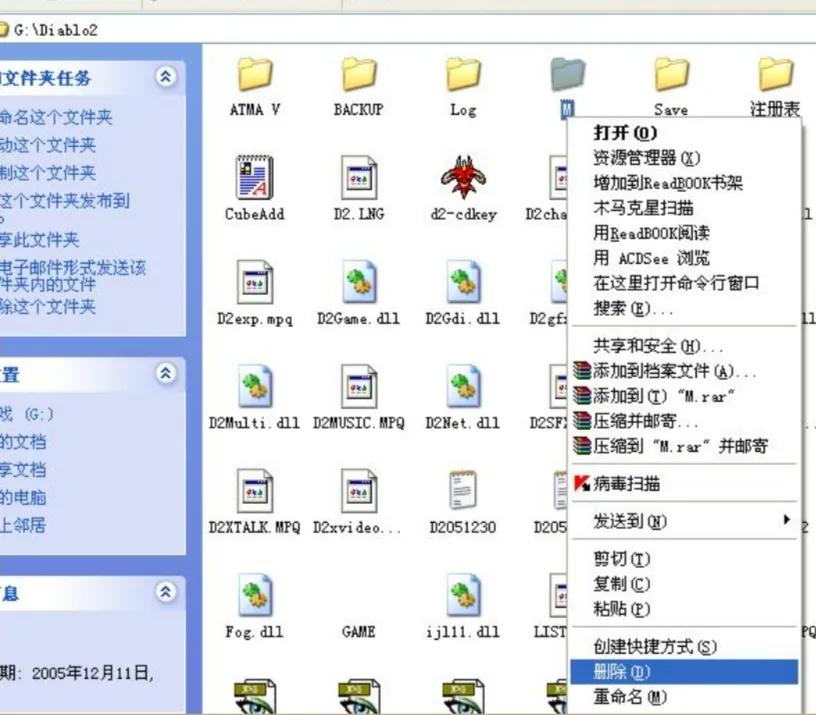Collapse the 位置 places panel chevron
This screenshot has height=715, width=816.
click(x=165, y=373)
